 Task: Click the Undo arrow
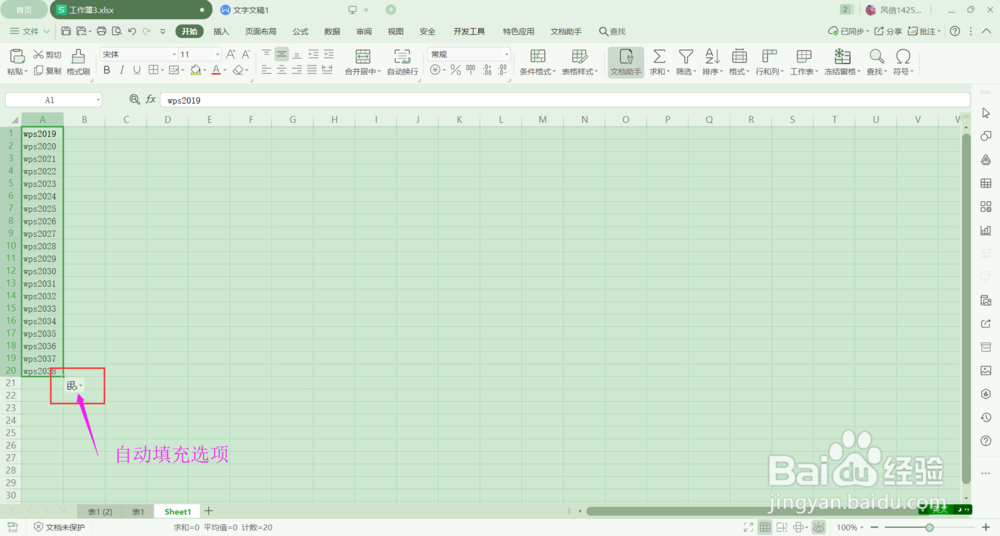[132, 31]
